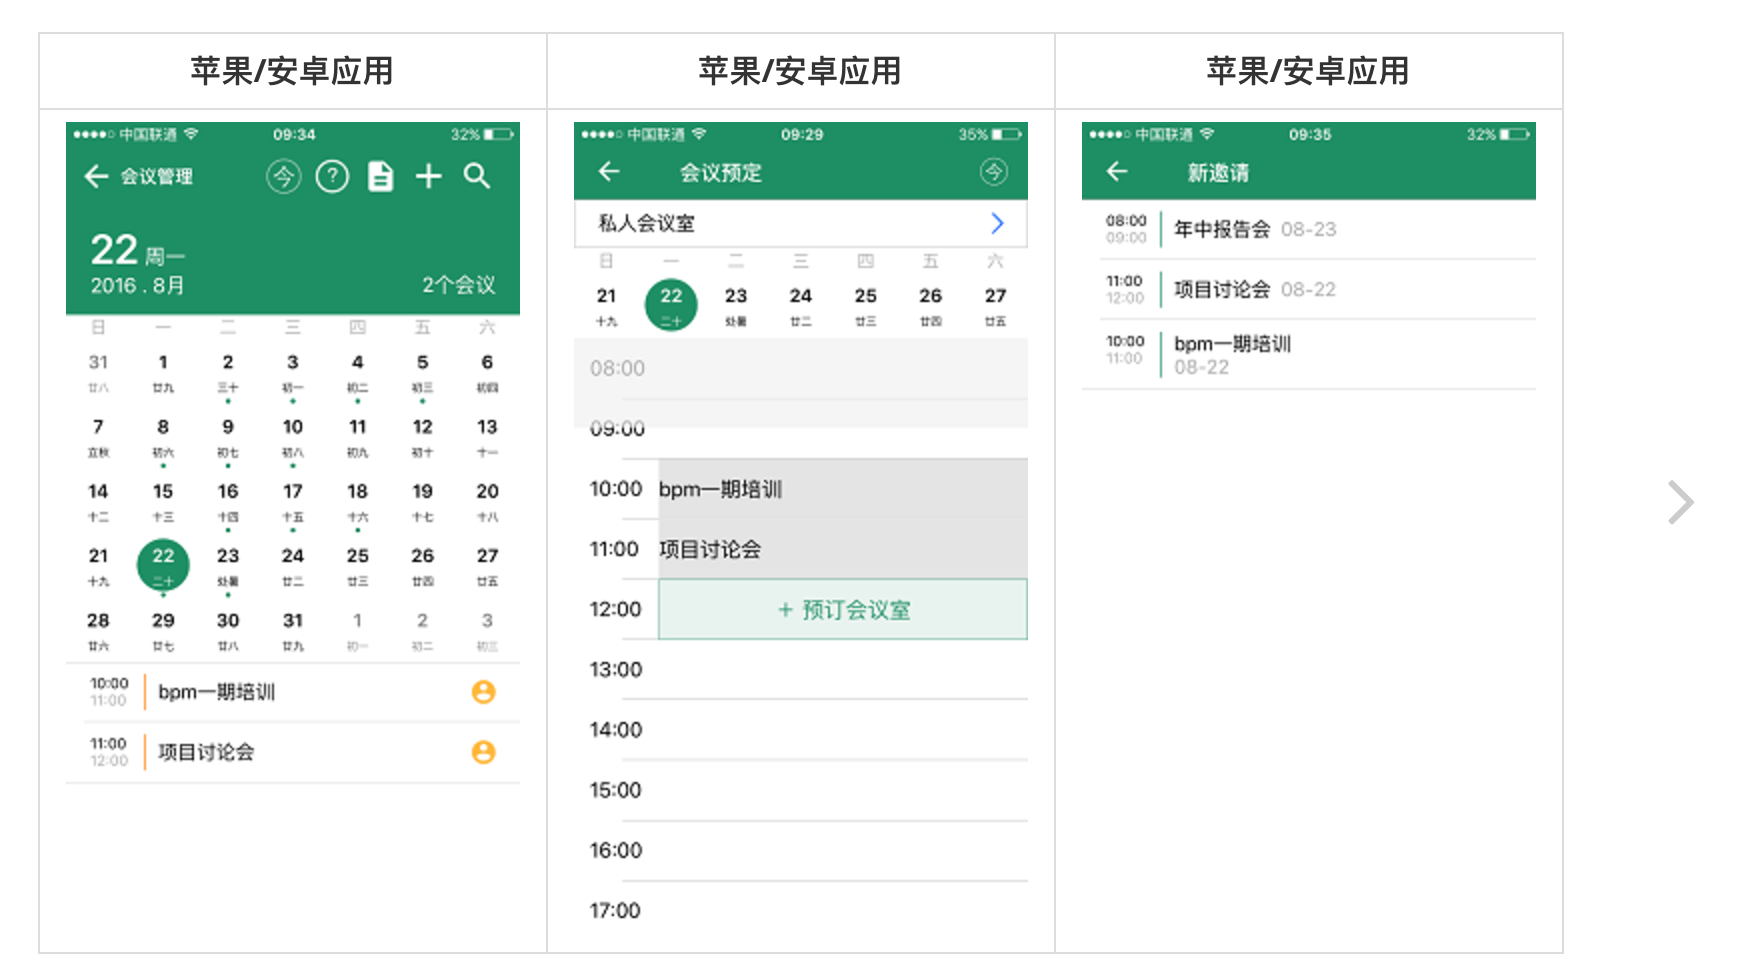Select highlighted day 22 in month calendar
1740x980 pixels.
pyautogui.click(x=163, y=565)
